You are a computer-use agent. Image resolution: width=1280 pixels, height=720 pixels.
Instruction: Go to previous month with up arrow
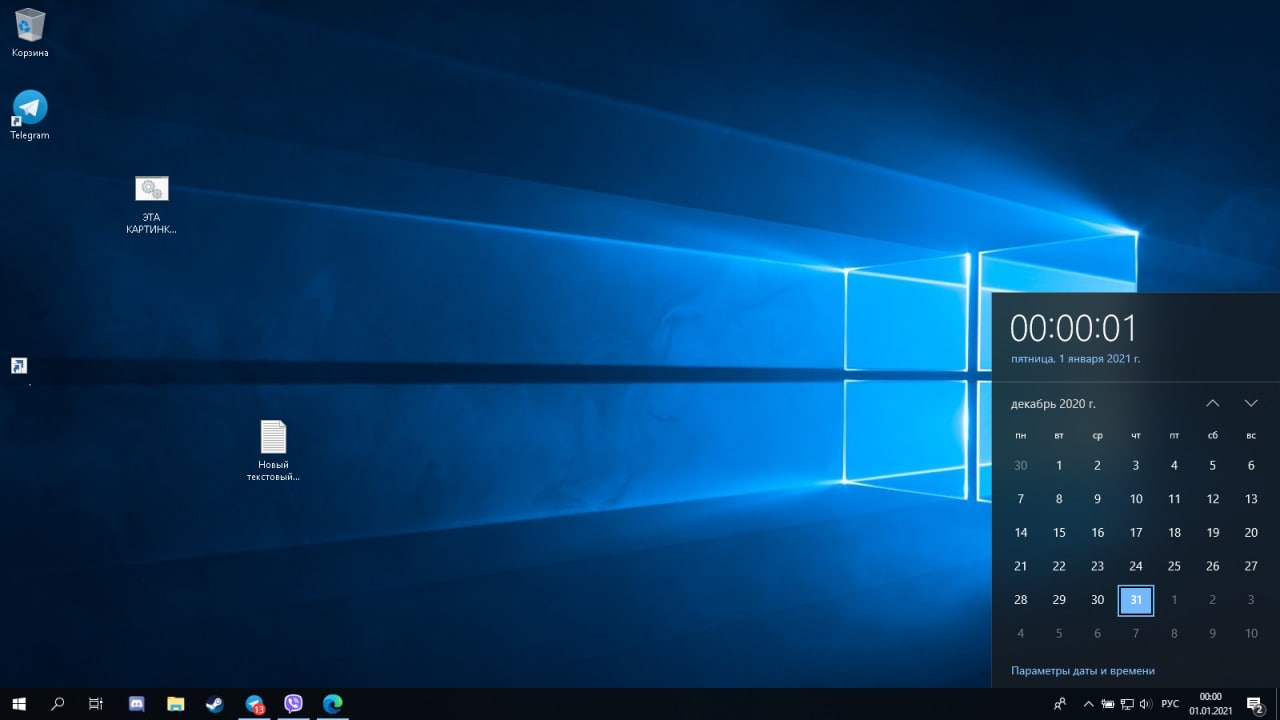[x=1213, y=403]
